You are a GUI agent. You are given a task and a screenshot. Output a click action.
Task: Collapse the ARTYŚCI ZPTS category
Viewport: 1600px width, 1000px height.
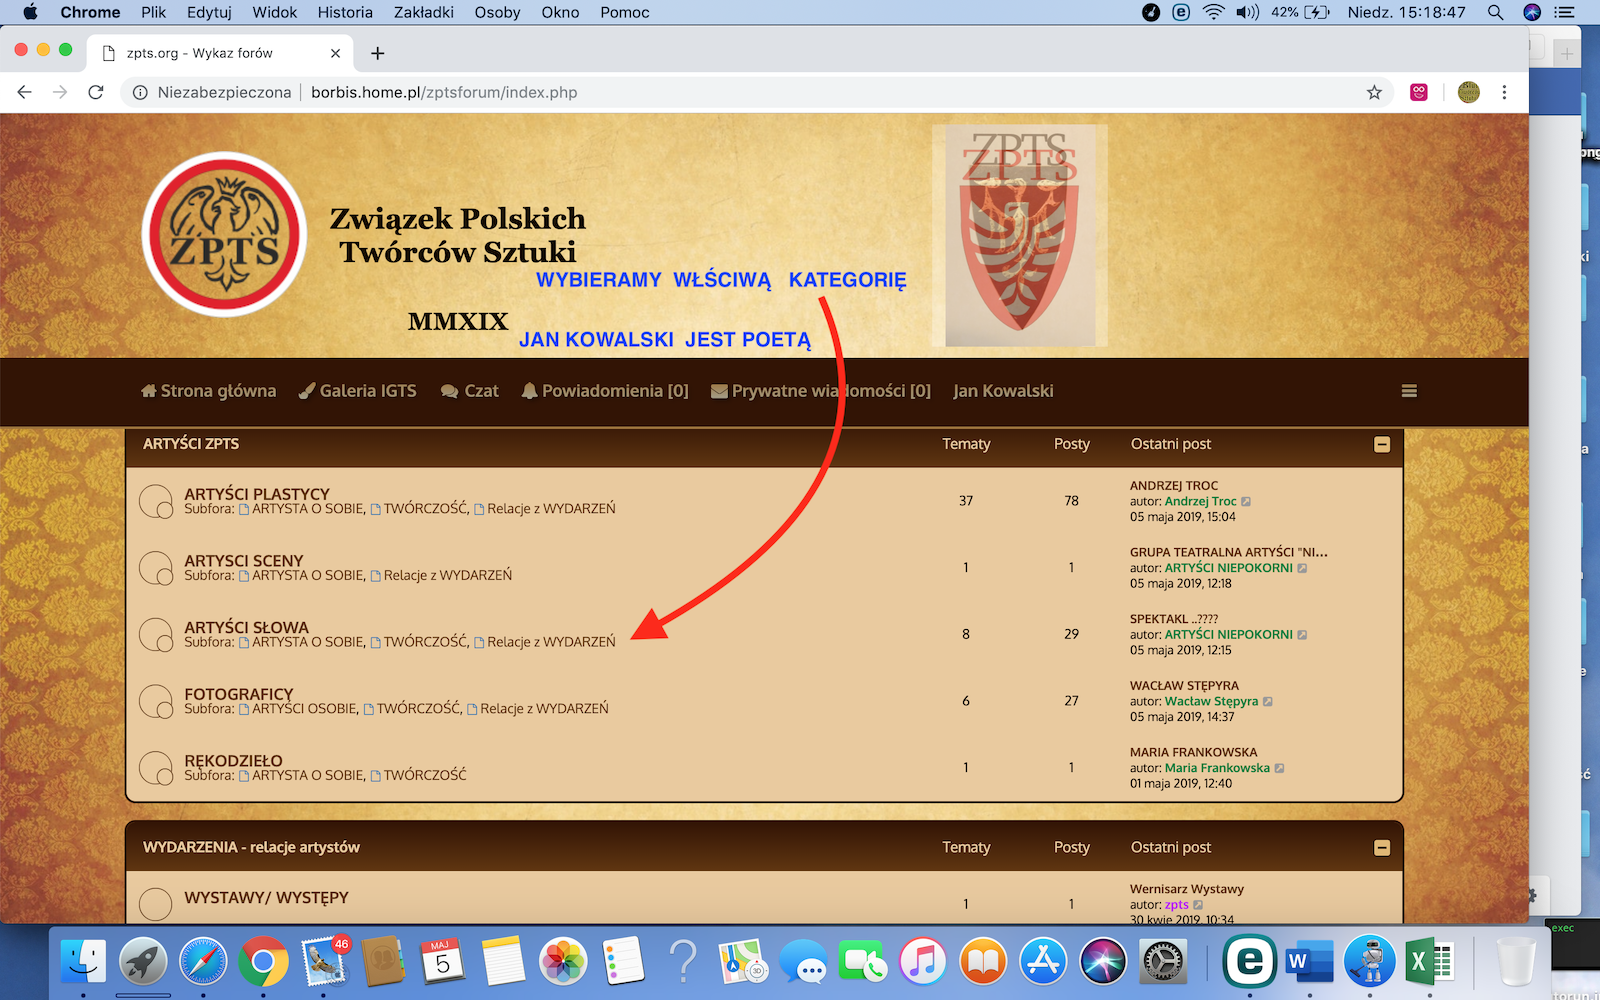1382,445
